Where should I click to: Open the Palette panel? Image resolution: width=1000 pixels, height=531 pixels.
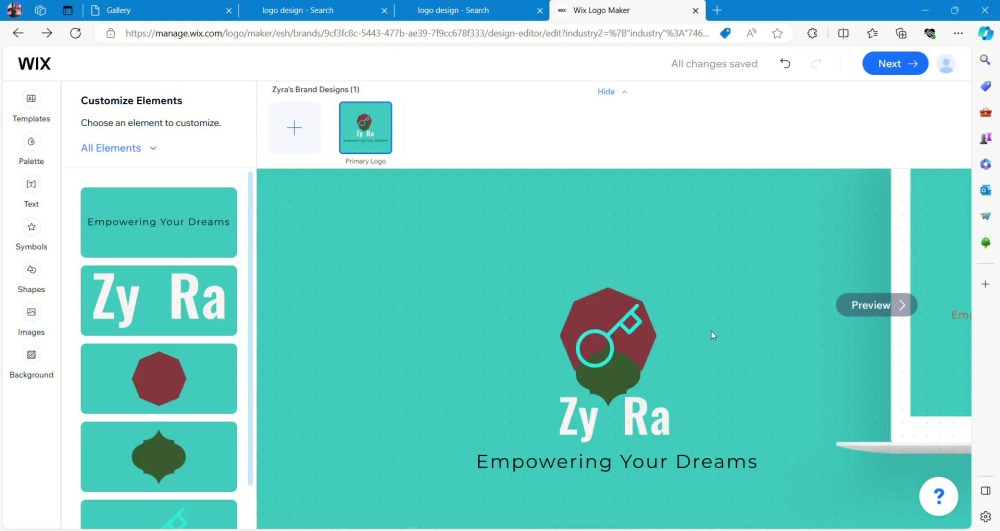tap(31, 149)
